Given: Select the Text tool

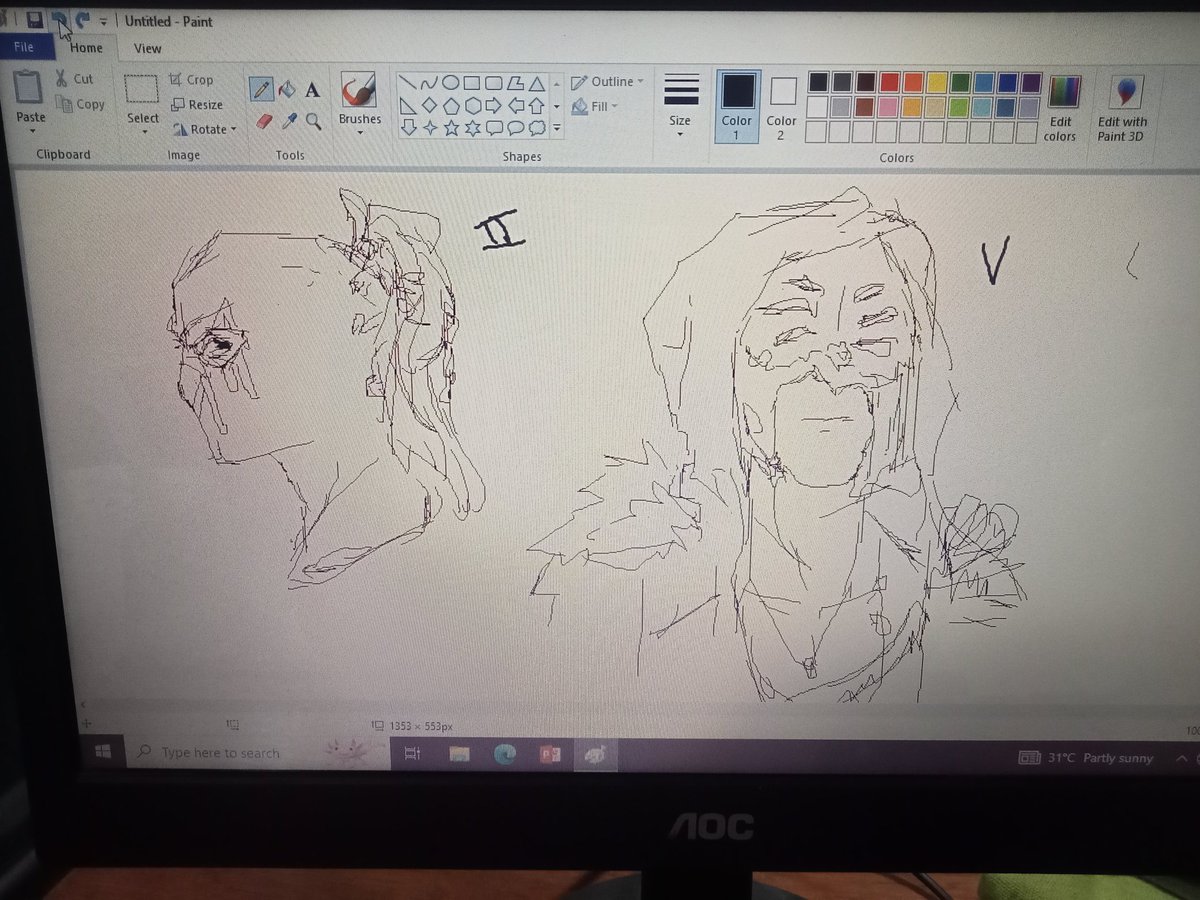Looking at the screenshot, I should pos(312,90).
